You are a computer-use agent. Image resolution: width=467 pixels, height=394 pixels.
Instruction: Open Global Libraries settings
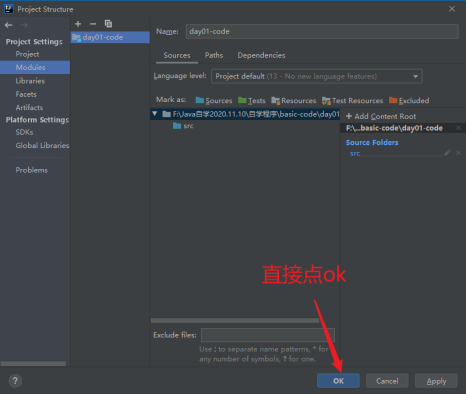click(x=42, y=146)
